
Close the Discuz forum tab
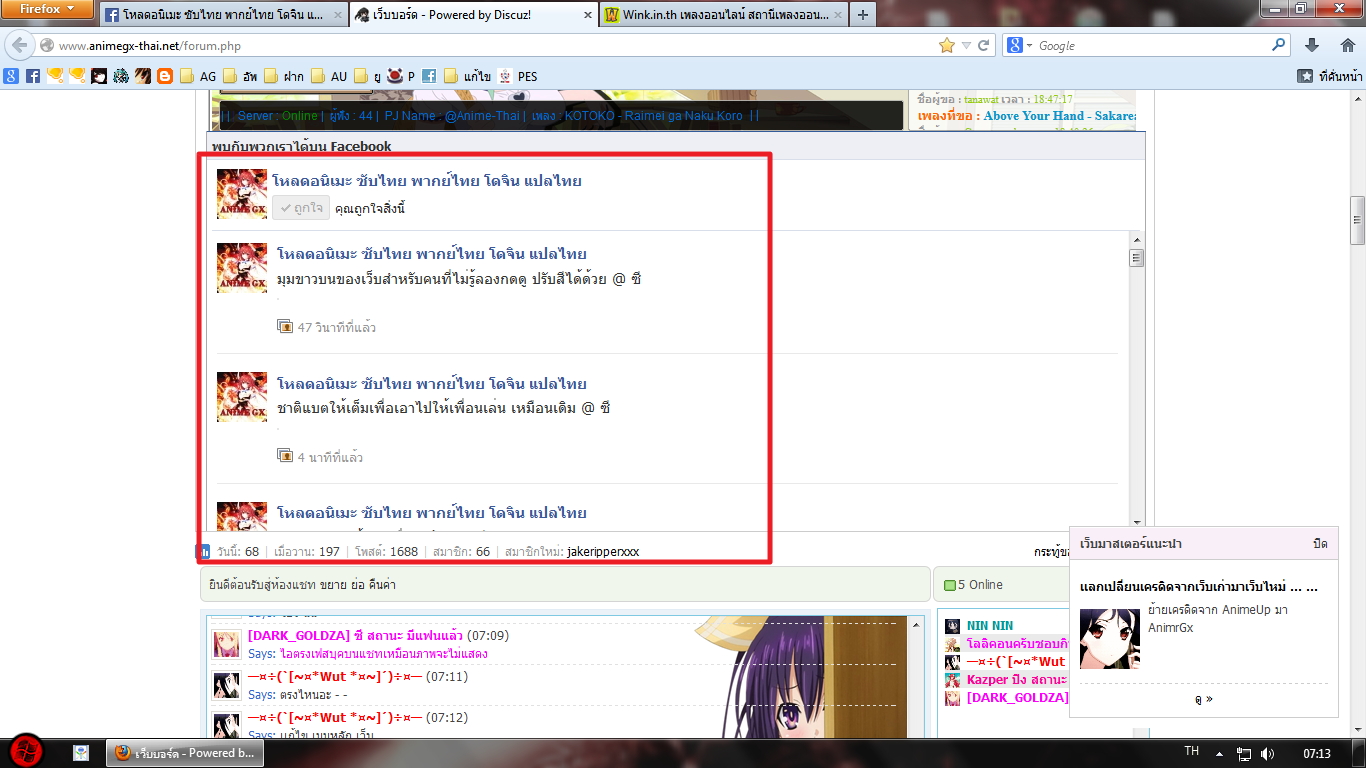tap(587, 16)
